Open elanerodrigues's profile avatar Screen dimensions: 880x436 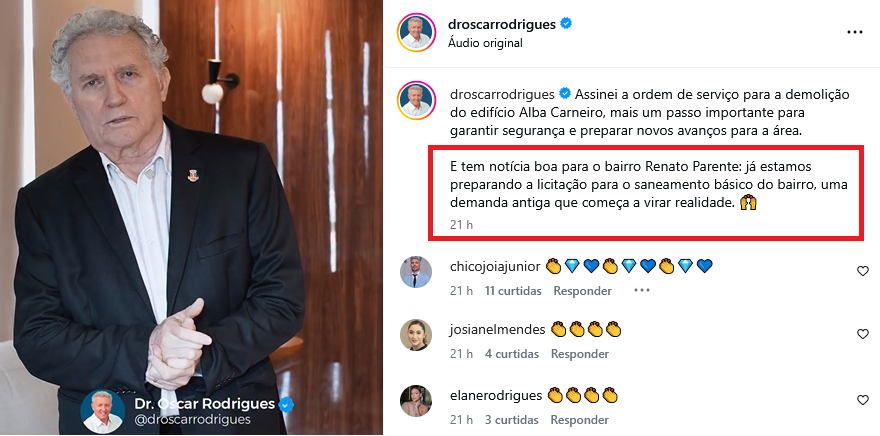coord(416,401)
